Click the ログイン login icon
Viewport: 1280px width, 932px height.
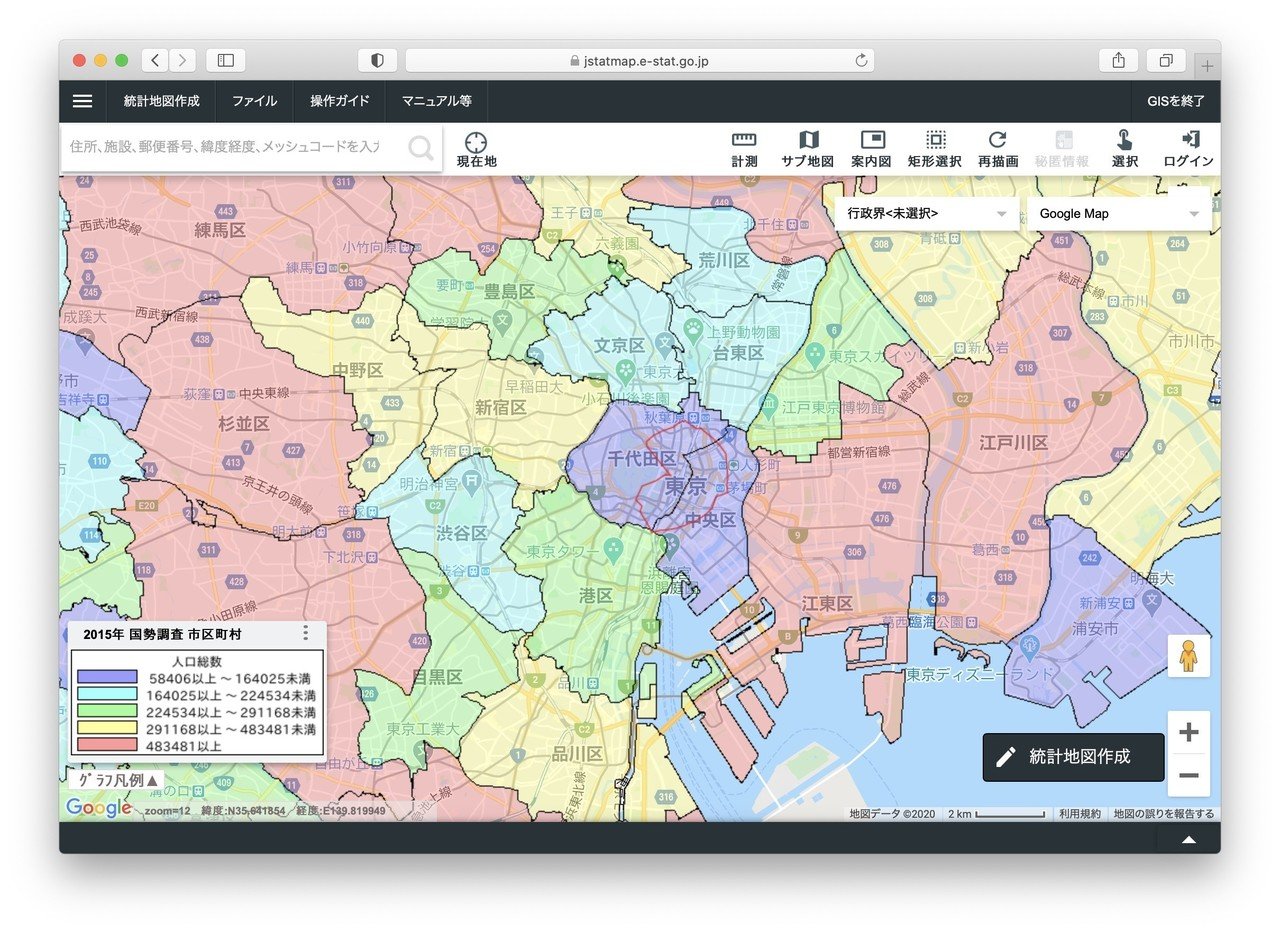tap(1189, 149)
